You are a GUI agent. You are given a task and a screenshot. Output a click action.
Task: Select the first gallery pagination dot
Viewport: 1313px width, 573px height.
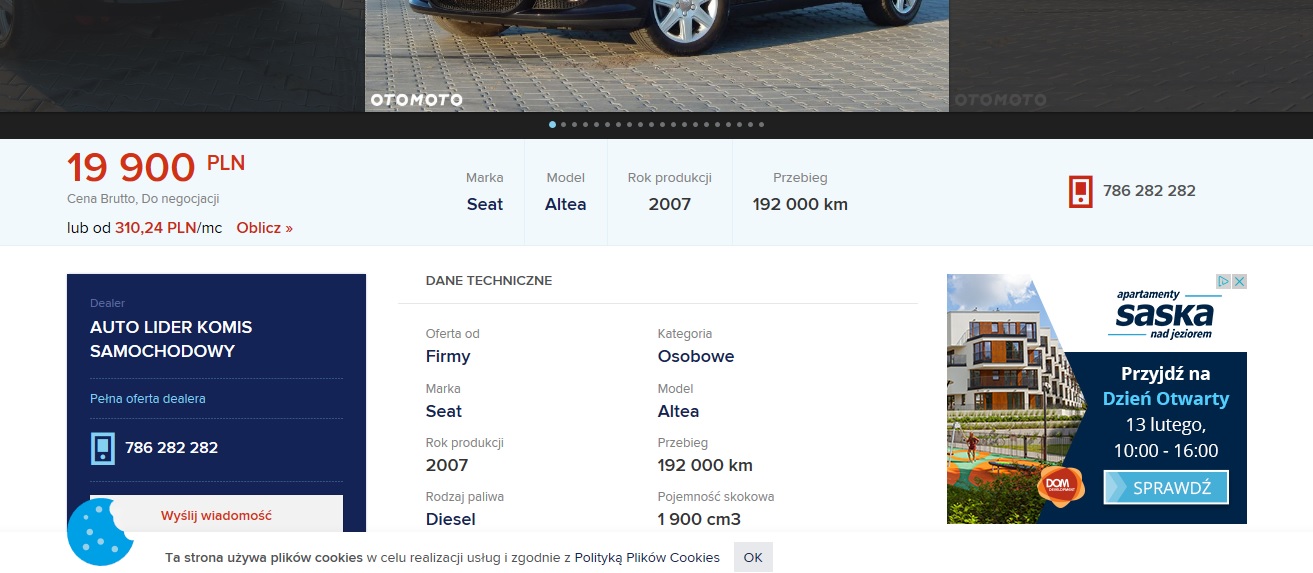point(552,125)
